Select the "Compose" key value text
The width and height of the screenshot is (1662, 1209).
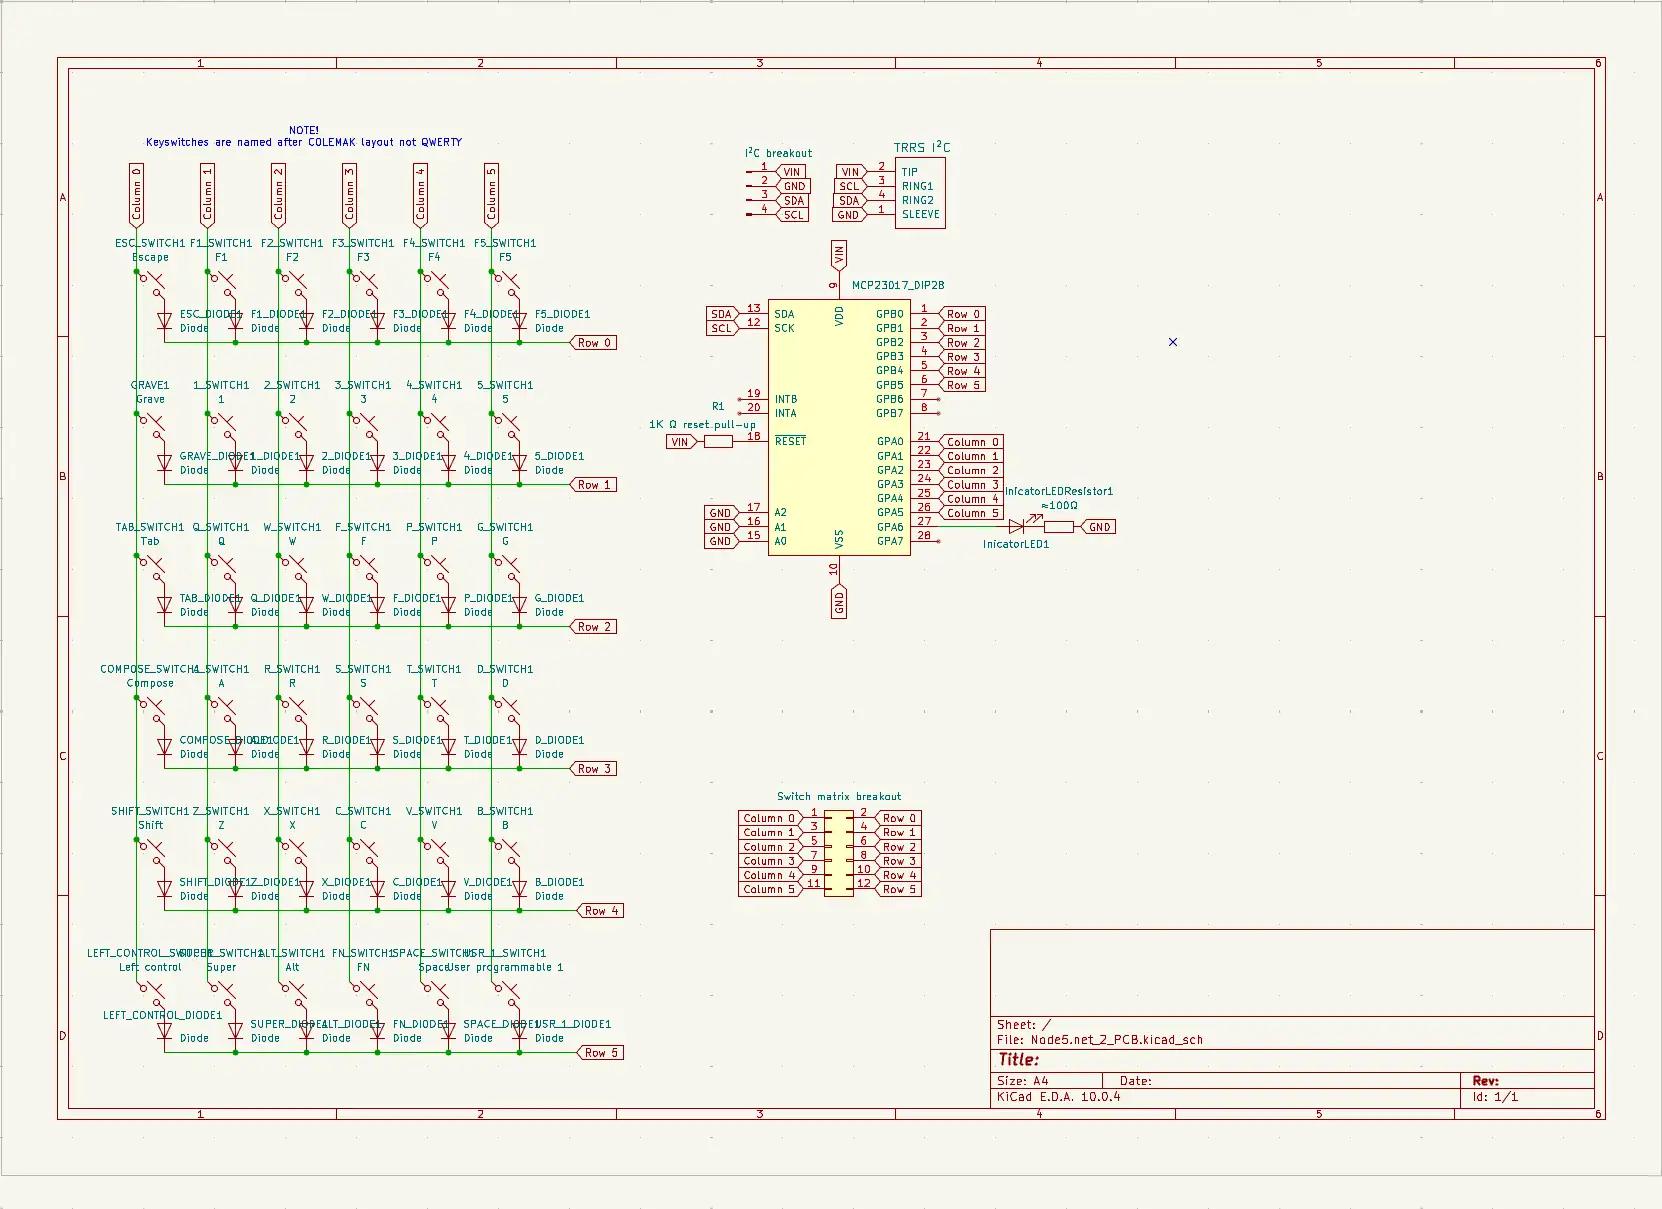pyautogui.click(x=150, y=683)
